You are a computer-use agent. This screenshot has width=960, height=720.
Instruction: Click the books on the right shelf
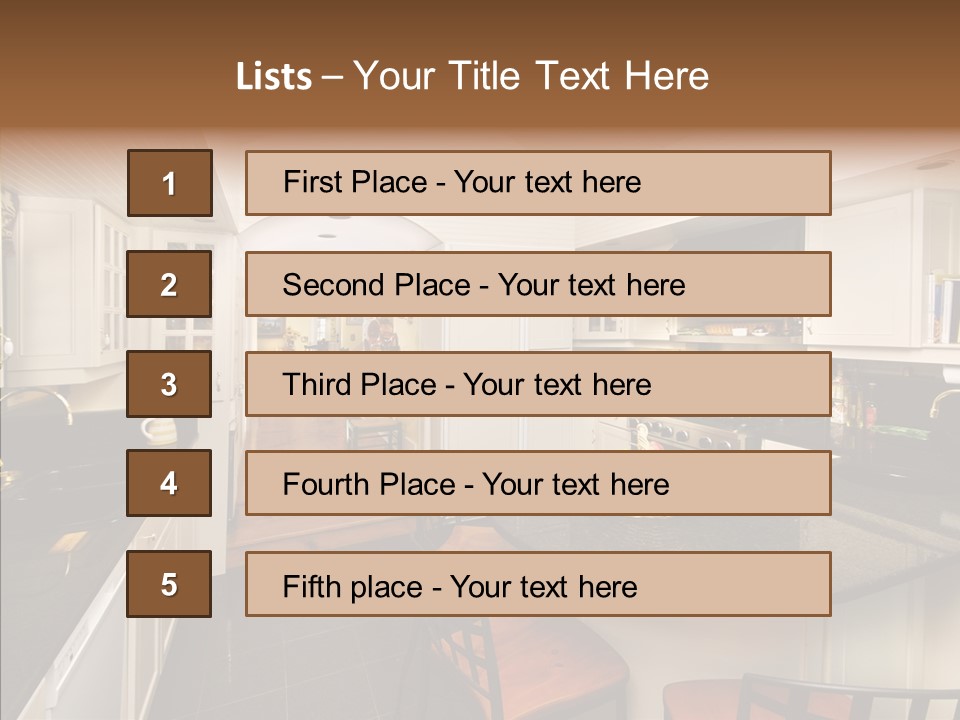click(x=945, y=305)
